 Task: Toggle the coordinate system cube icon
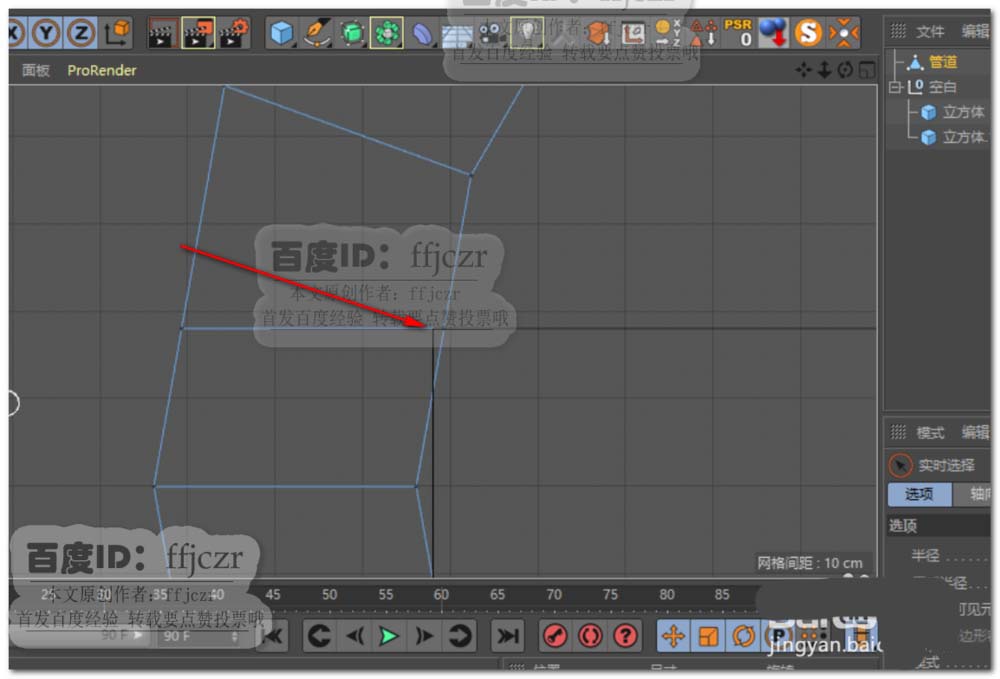[117, 33]
